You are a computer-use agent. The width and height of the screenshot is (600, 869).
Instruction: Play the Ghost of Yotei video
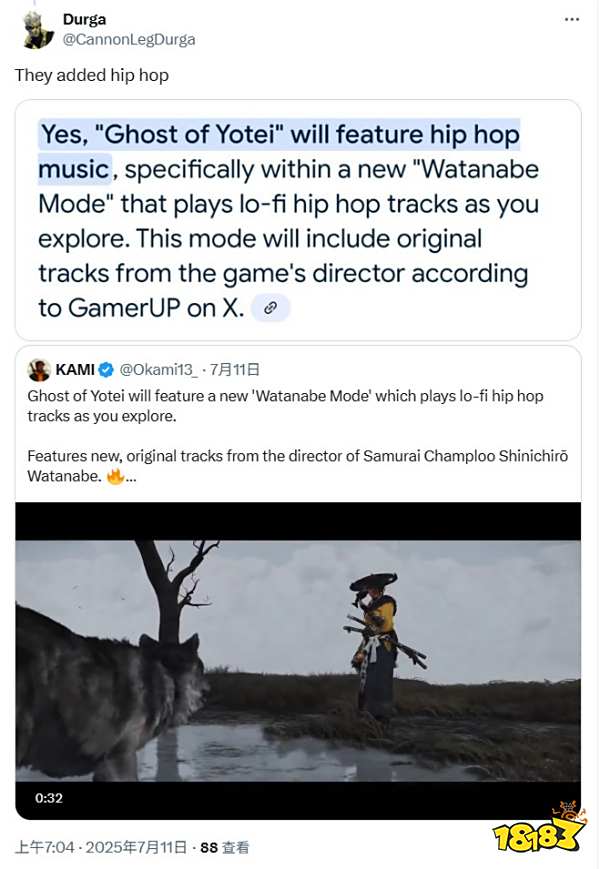(x=298, y=661)
